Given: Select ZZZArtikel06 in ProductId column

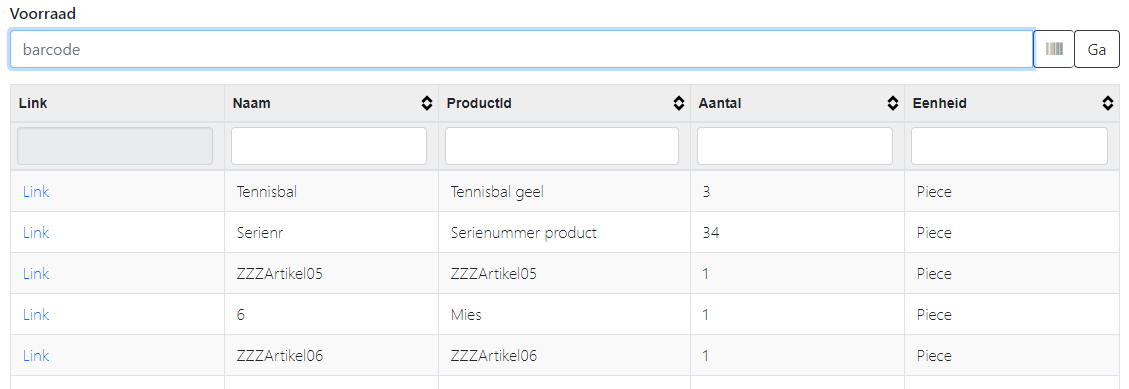Looking at the screenshot, I should pos(564,356).
